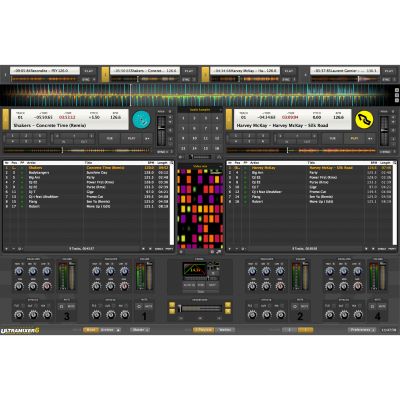The image size is (400, 400).
Task: Click the High EQ knob of mixer channel 3
Action: (19, 272)
